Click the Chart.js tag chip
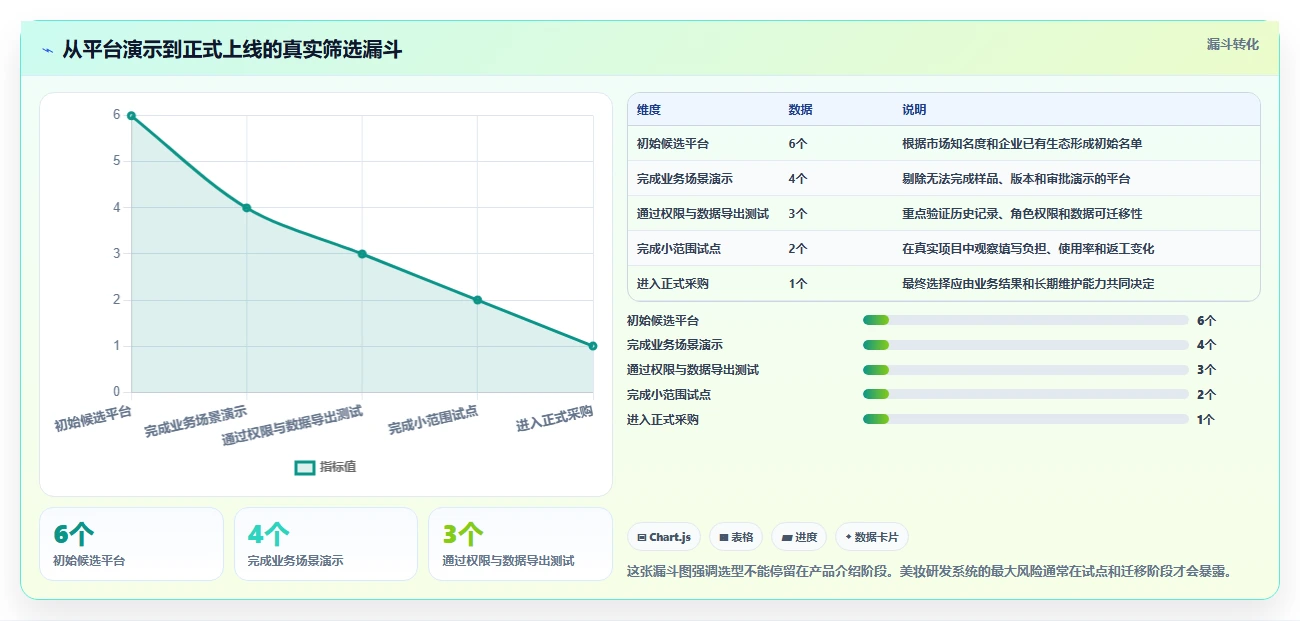1300x621 pixels. pyautogui.click(x=664, y=537)
